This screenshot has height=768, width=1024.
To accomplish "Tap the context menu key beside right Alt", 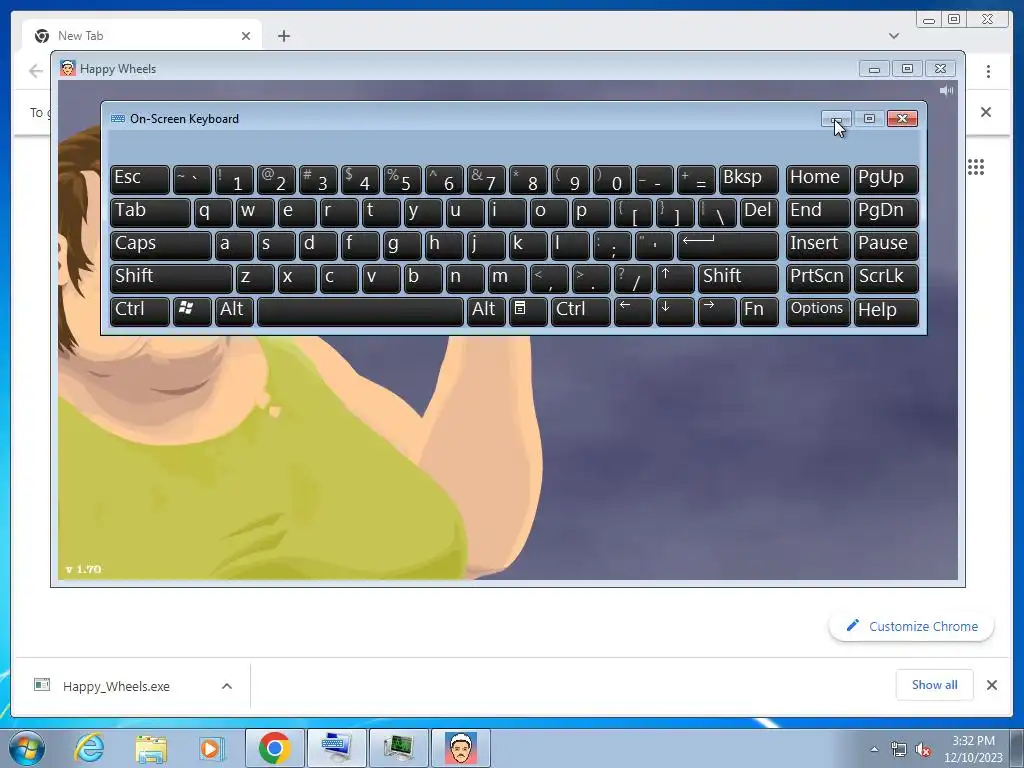I will pos(528,311).
